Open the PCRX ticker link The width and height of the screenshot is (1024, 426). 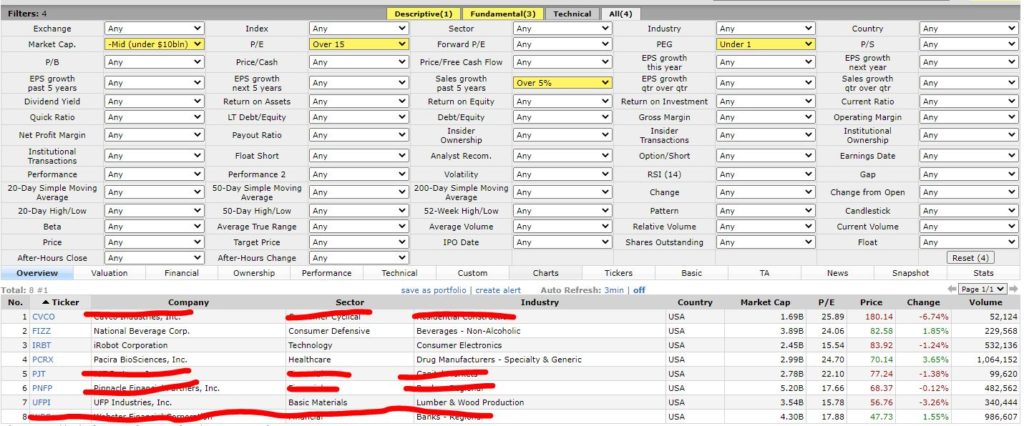click(x=43, y=360)
